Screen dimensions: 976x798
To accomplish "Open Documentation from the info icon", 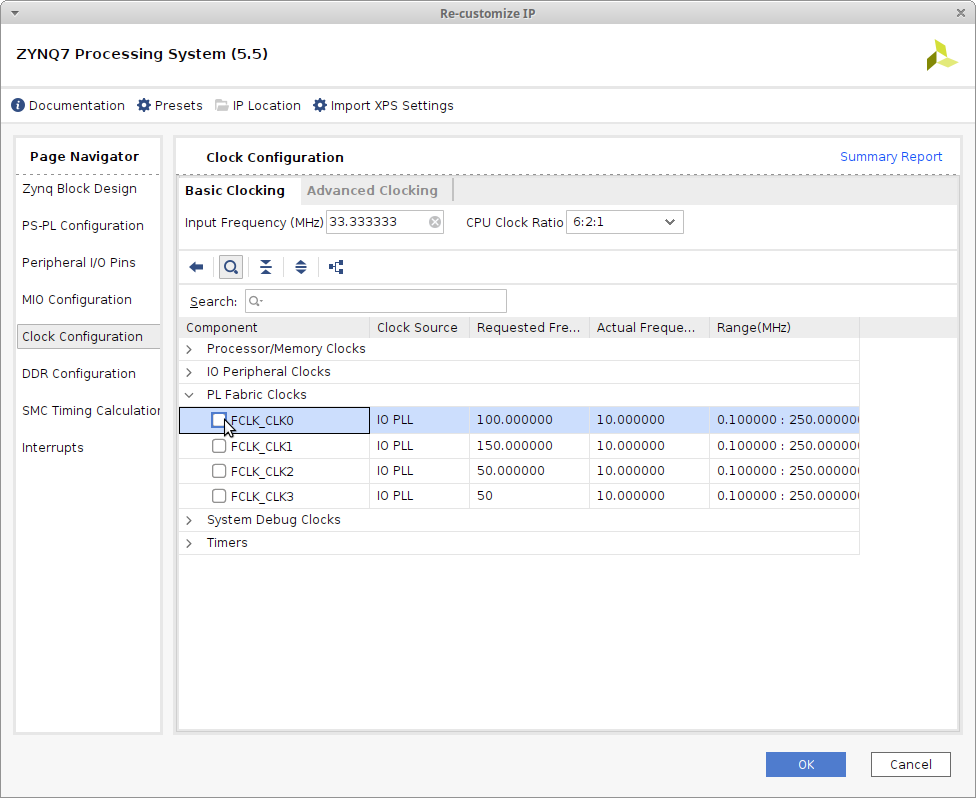I will coord(18,105).
